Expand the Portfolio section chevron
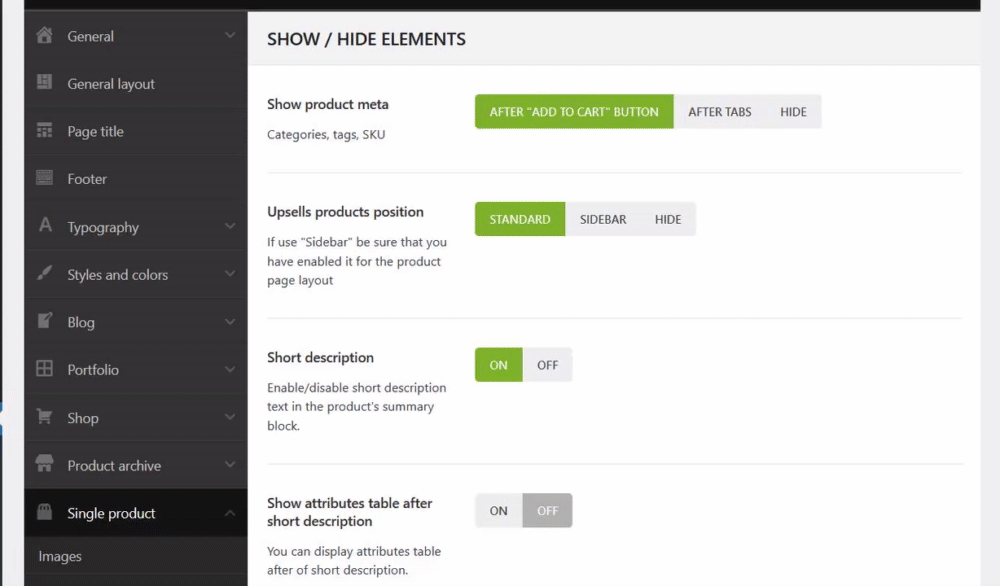 (230, 369)
